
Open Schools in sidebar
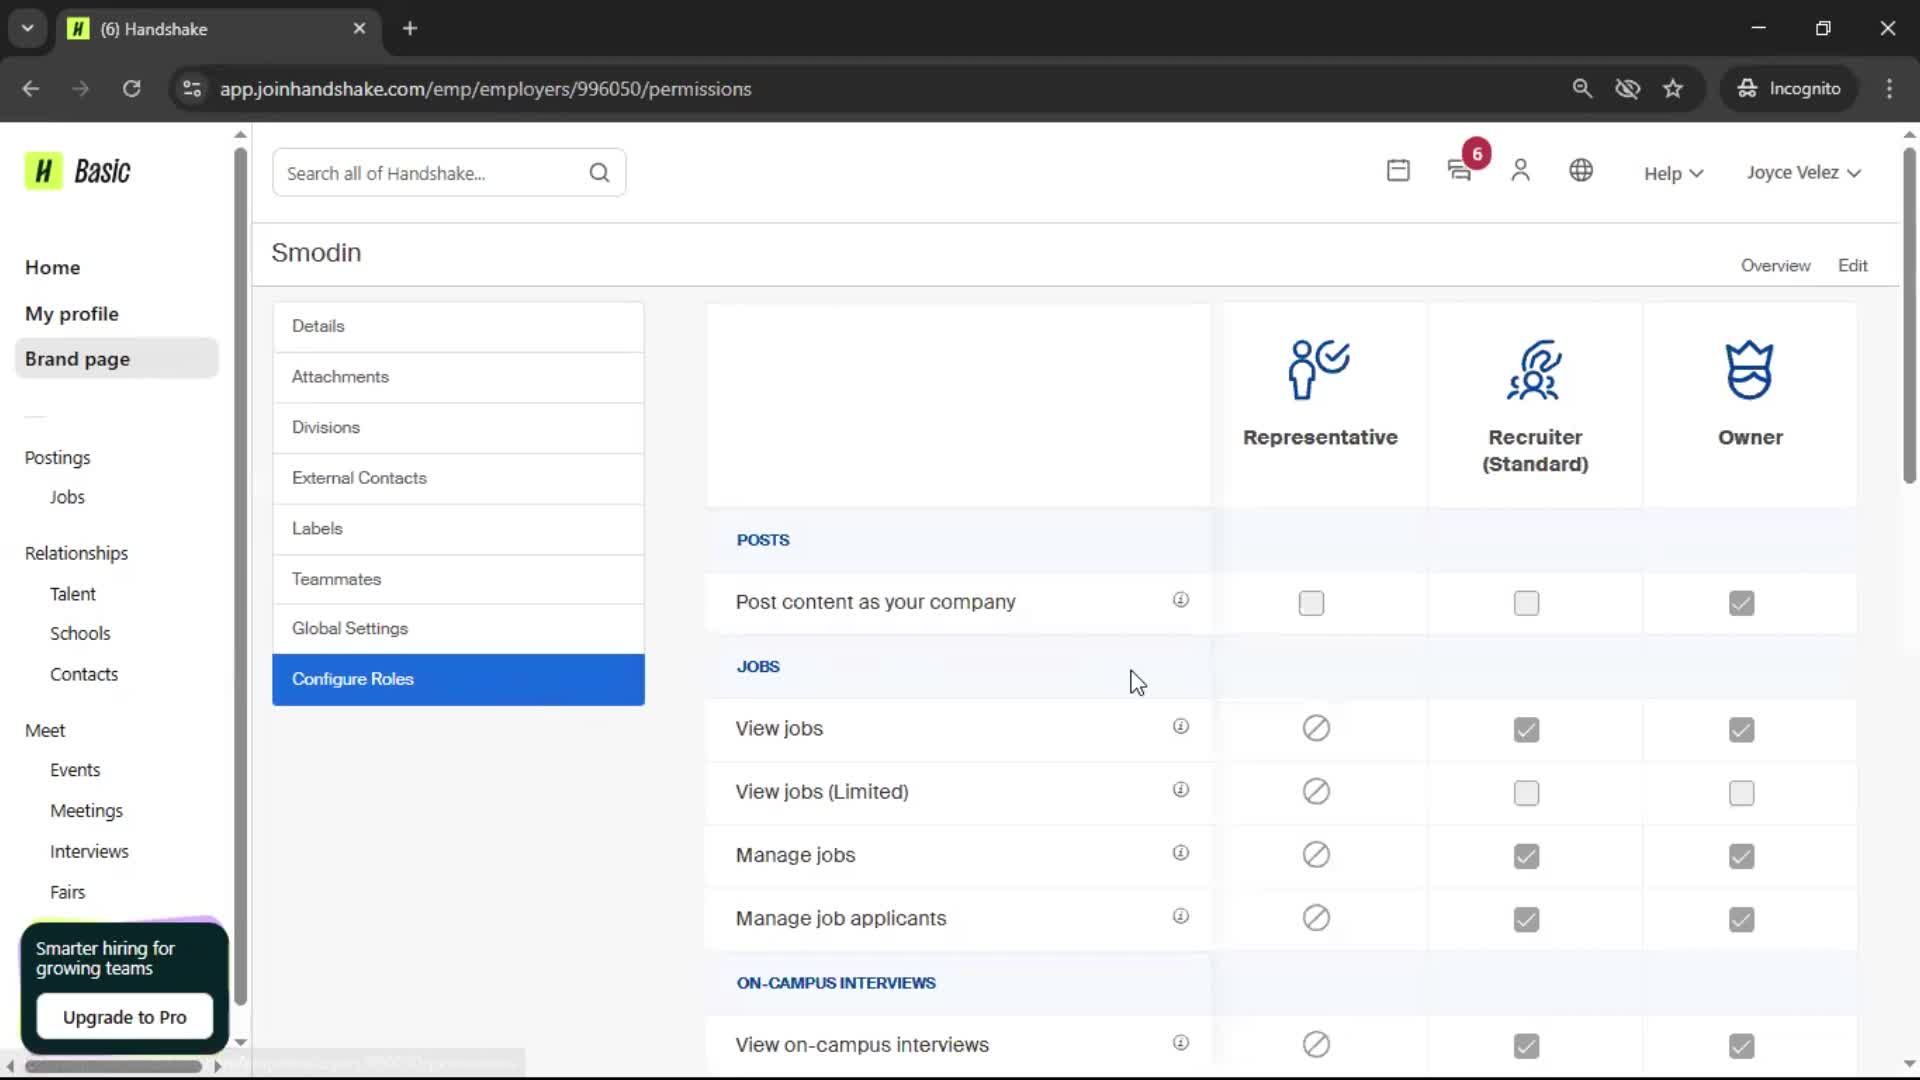pyautogui.click(x=80, y=633)
